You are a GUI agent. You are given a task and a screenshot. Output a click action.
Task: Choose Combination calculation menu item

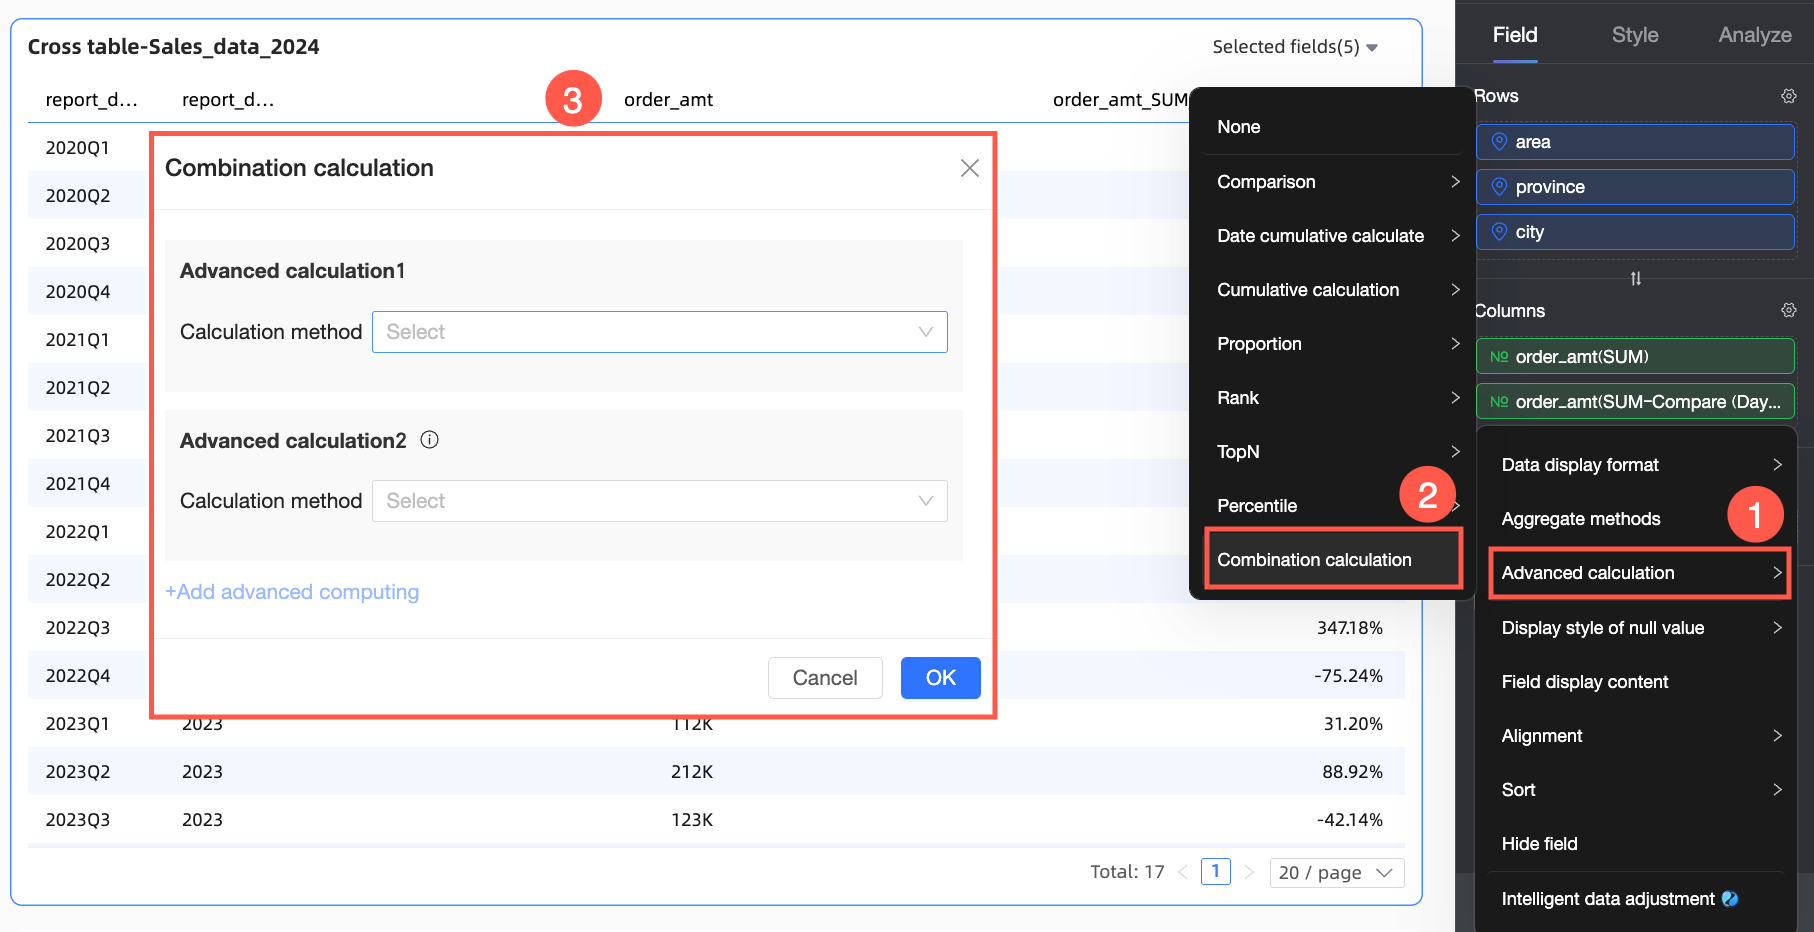(x=1333, y=560)
